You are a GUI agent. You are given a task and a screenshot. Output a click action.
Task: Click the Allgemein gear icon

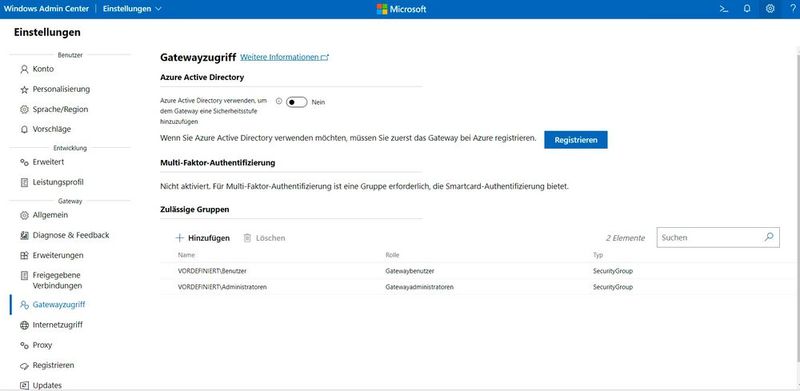pos(24,215)
